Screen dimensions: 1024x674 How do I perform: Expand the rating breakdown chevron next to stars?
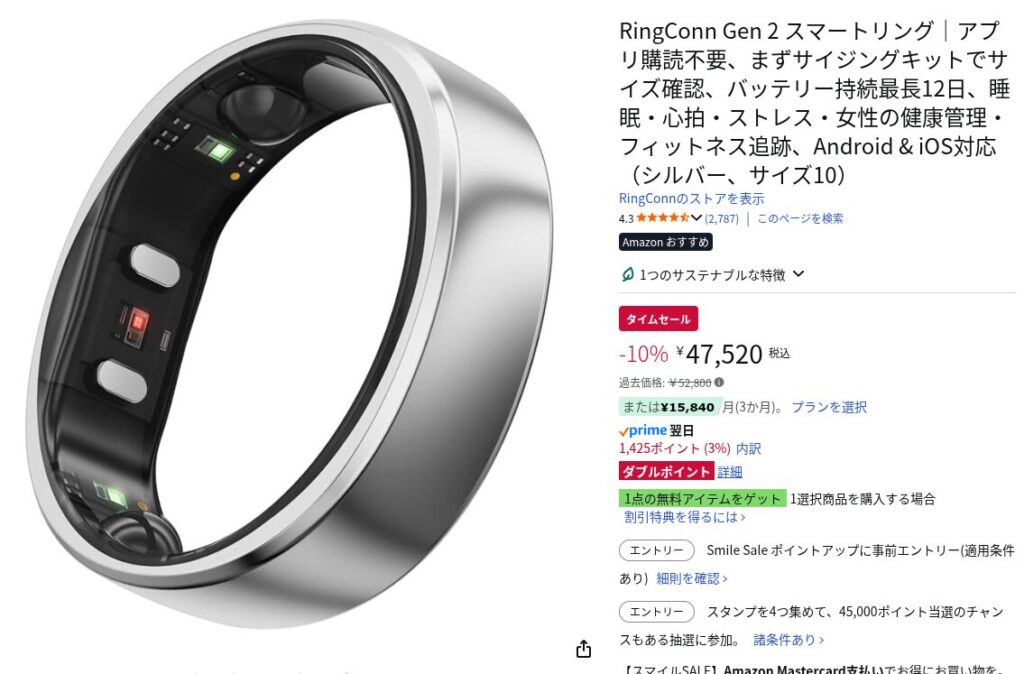pos(696,217)
